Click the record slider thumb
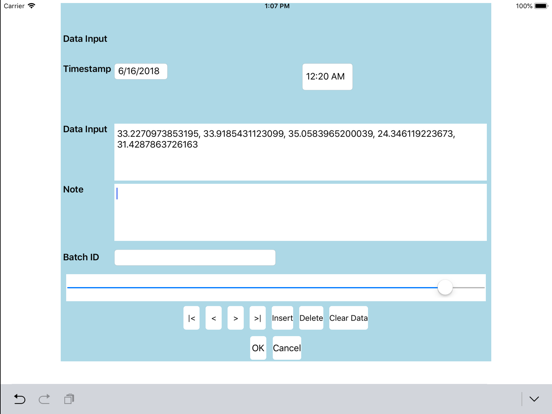 [x=445, y=288]
